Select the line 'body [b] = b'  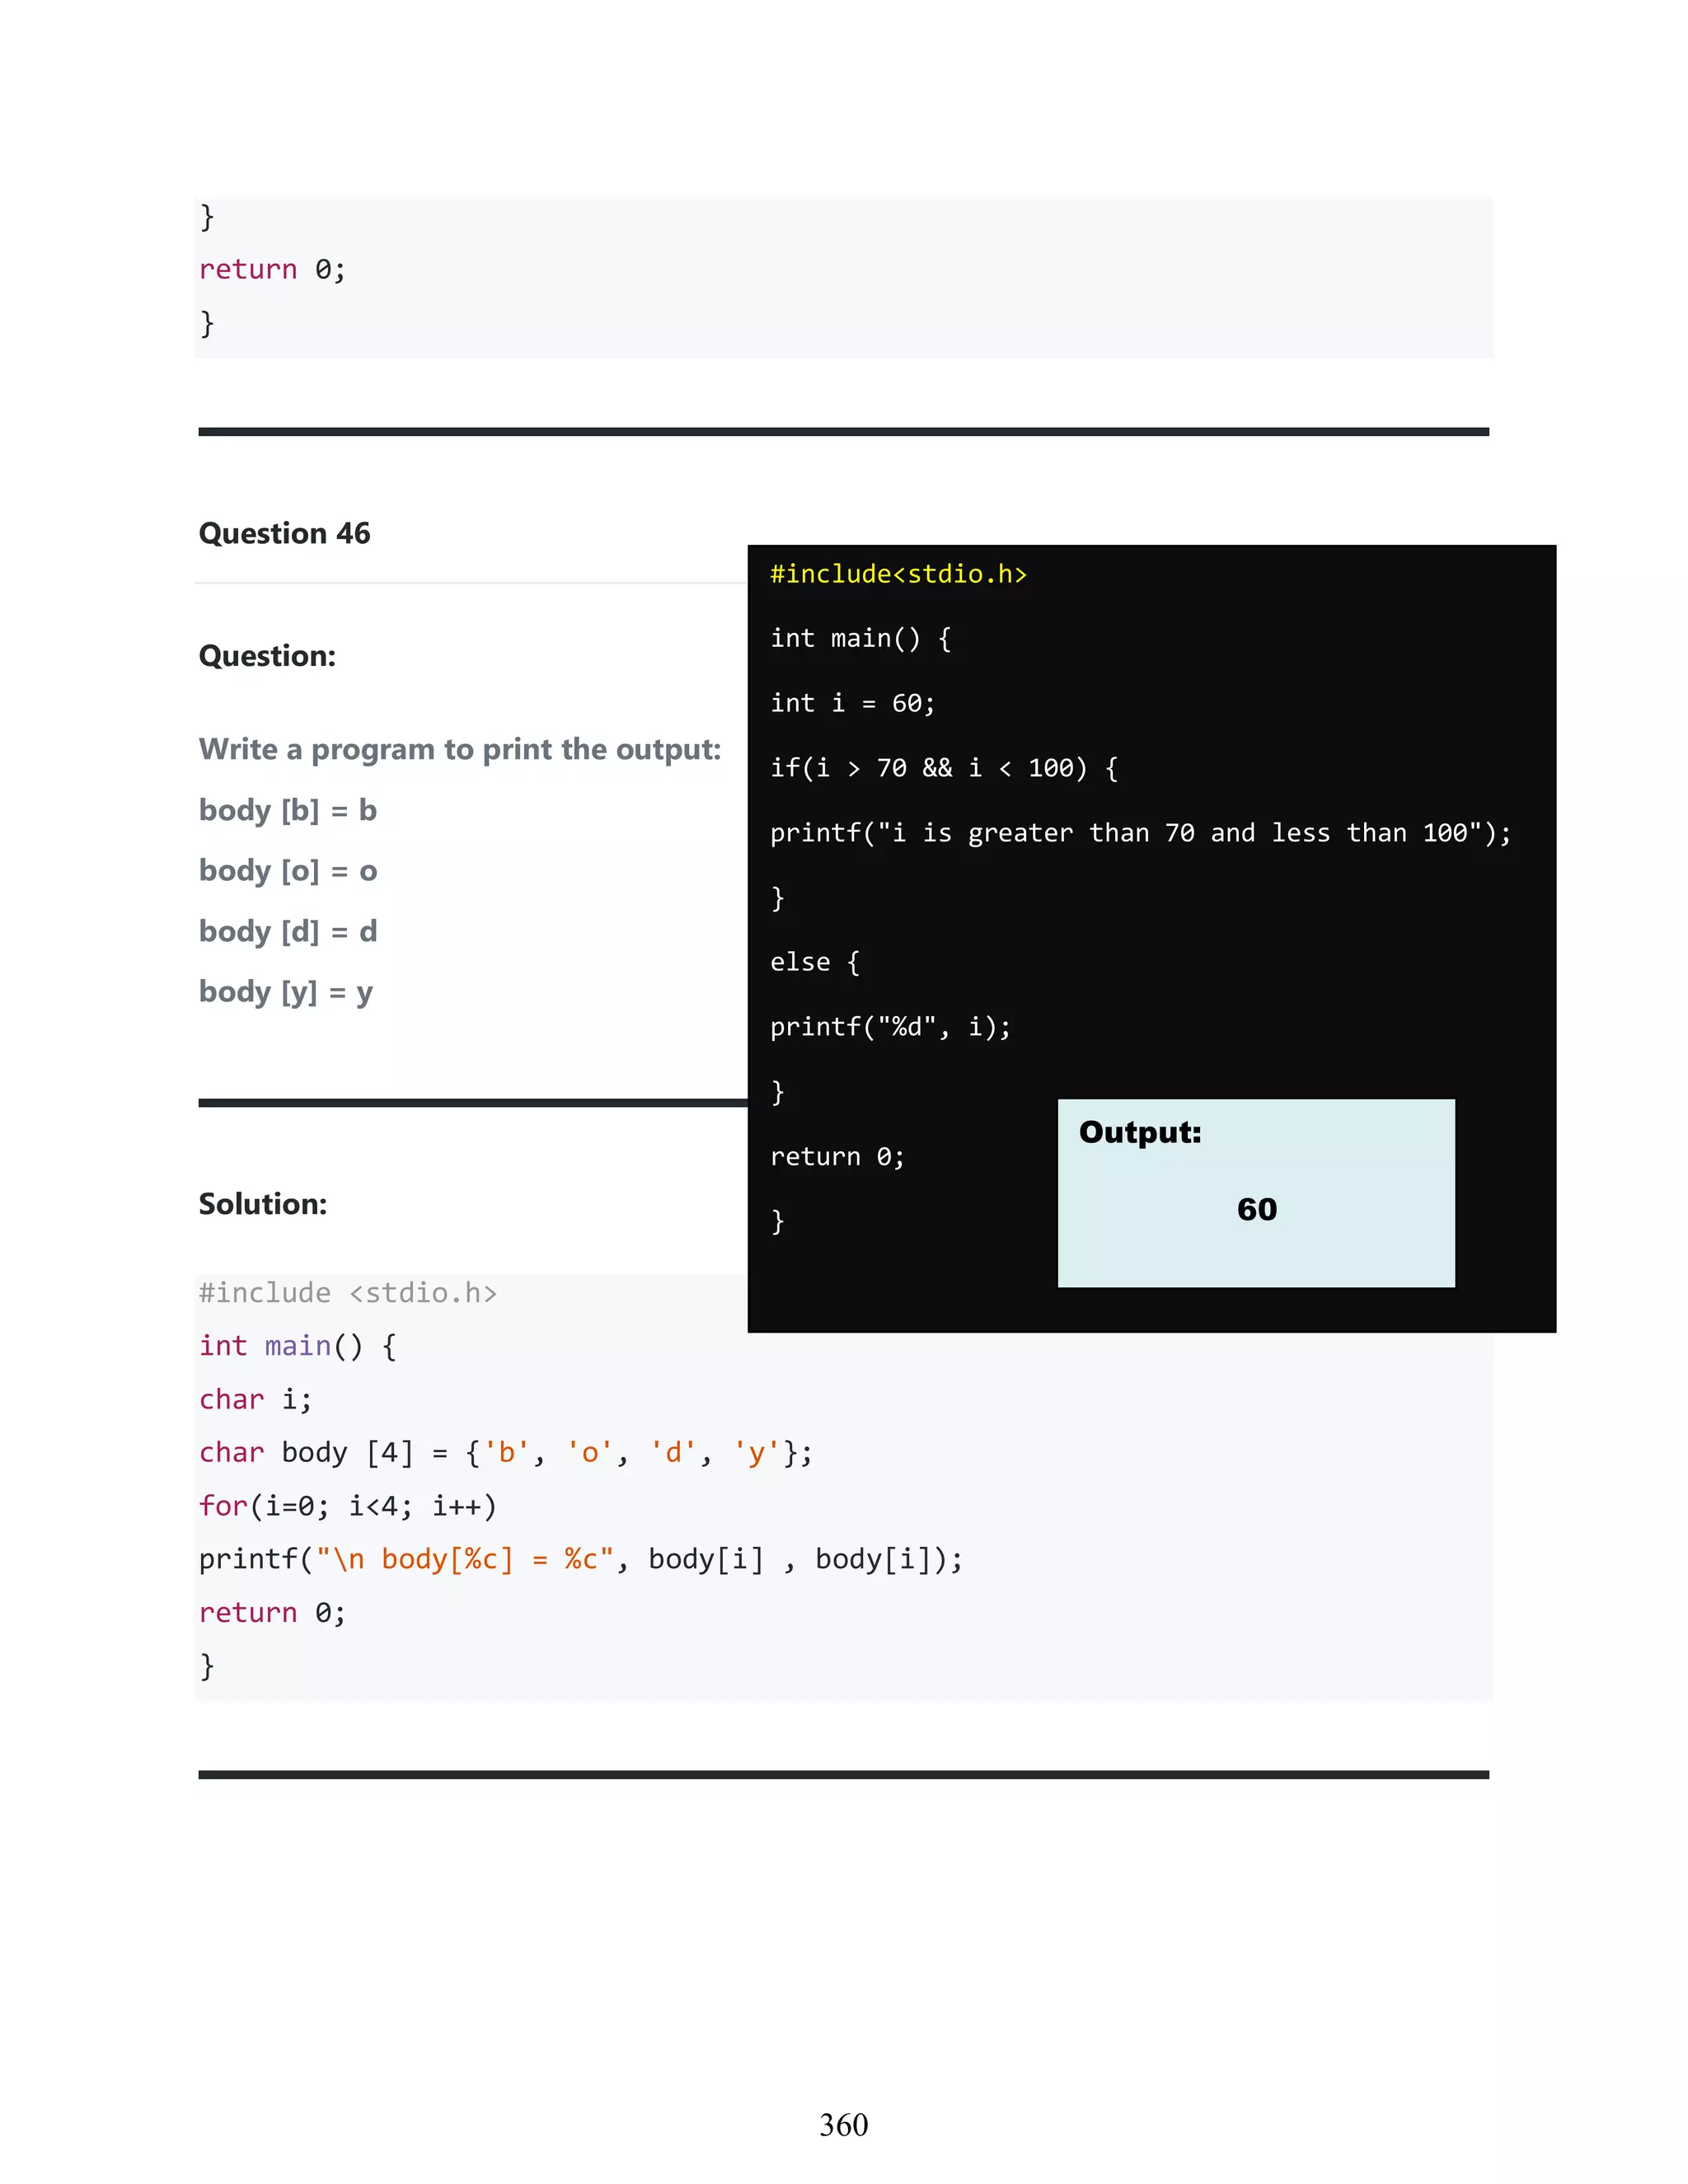[x=288, y=810]
